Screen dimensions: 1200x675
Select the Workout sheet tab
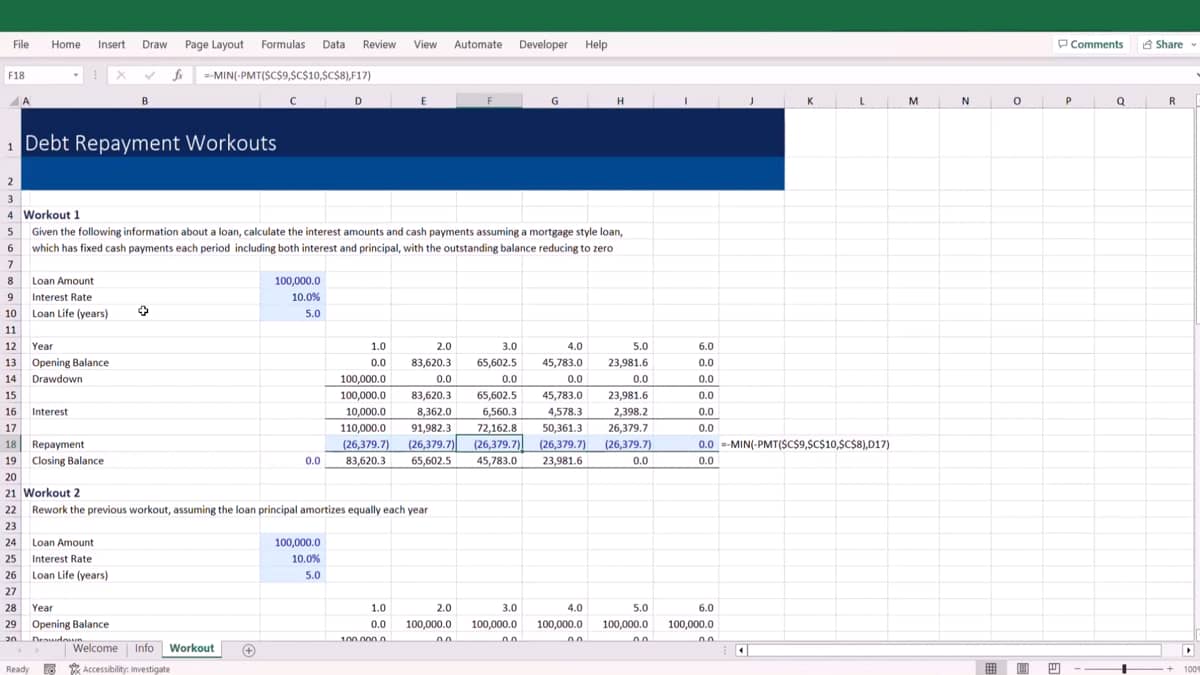[x=192, y=648]
